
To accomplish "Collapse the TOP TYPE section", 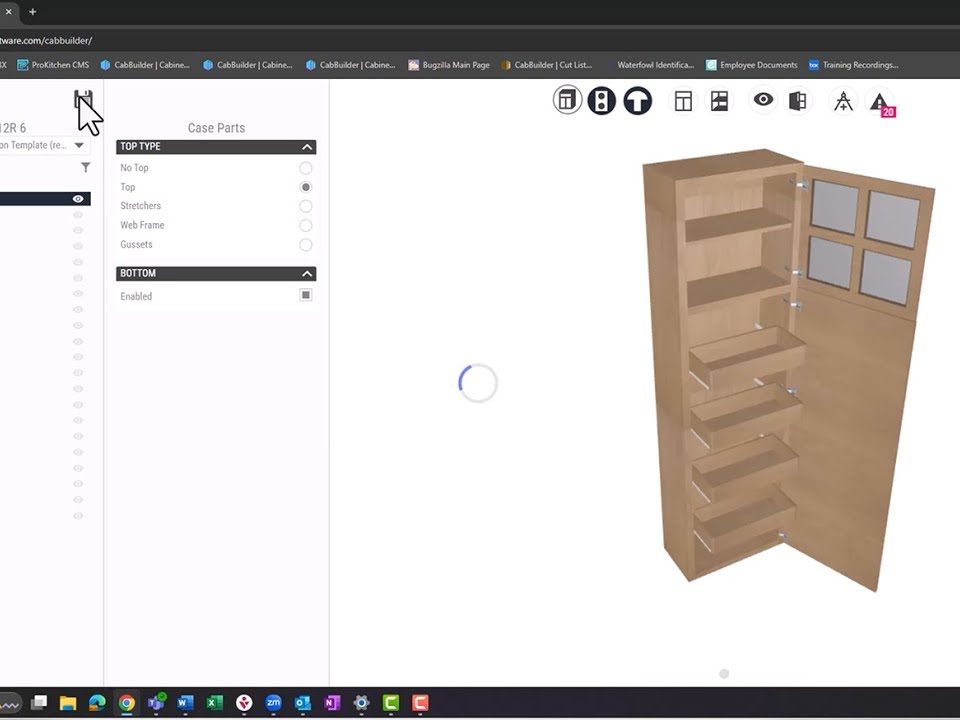I will (308, 146).
